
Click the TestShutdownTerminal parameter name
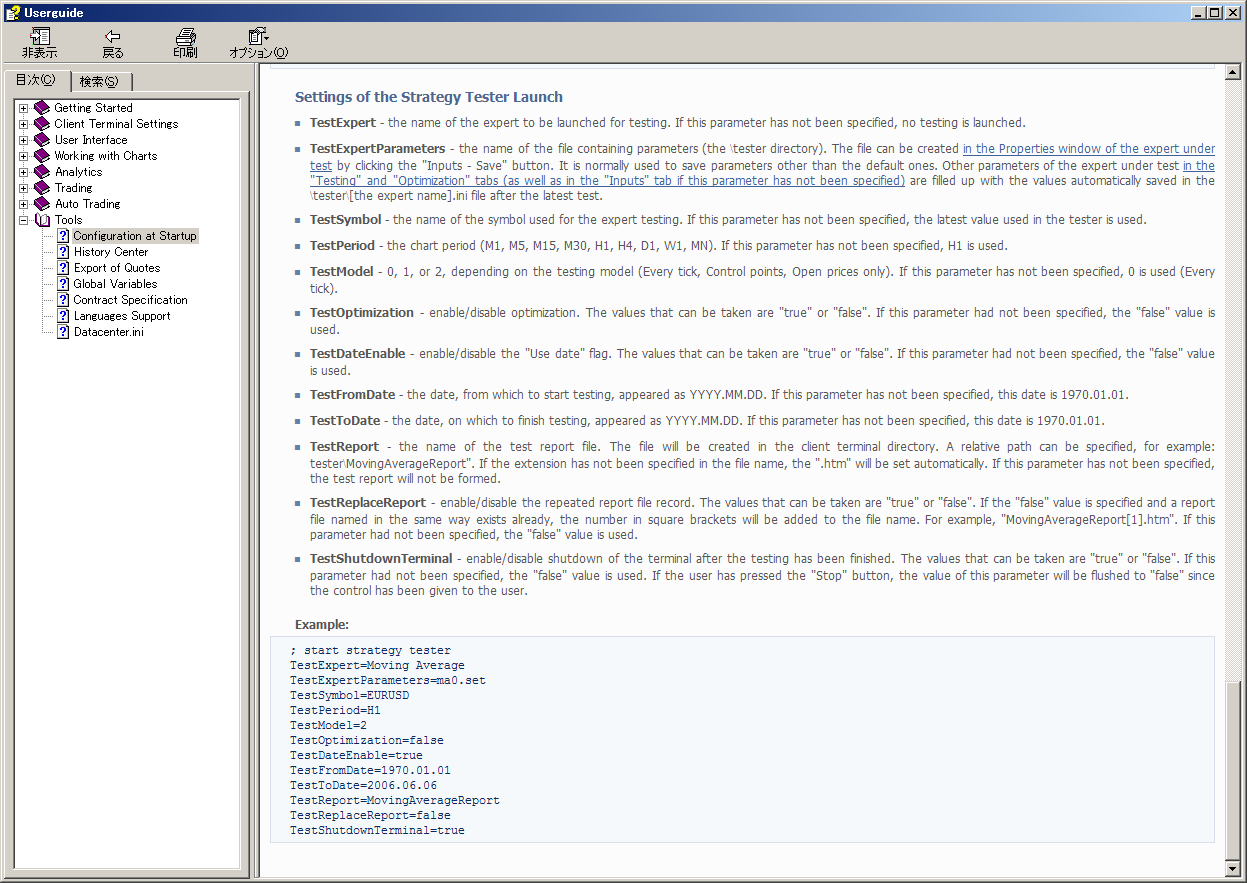(x=381, y=558)
